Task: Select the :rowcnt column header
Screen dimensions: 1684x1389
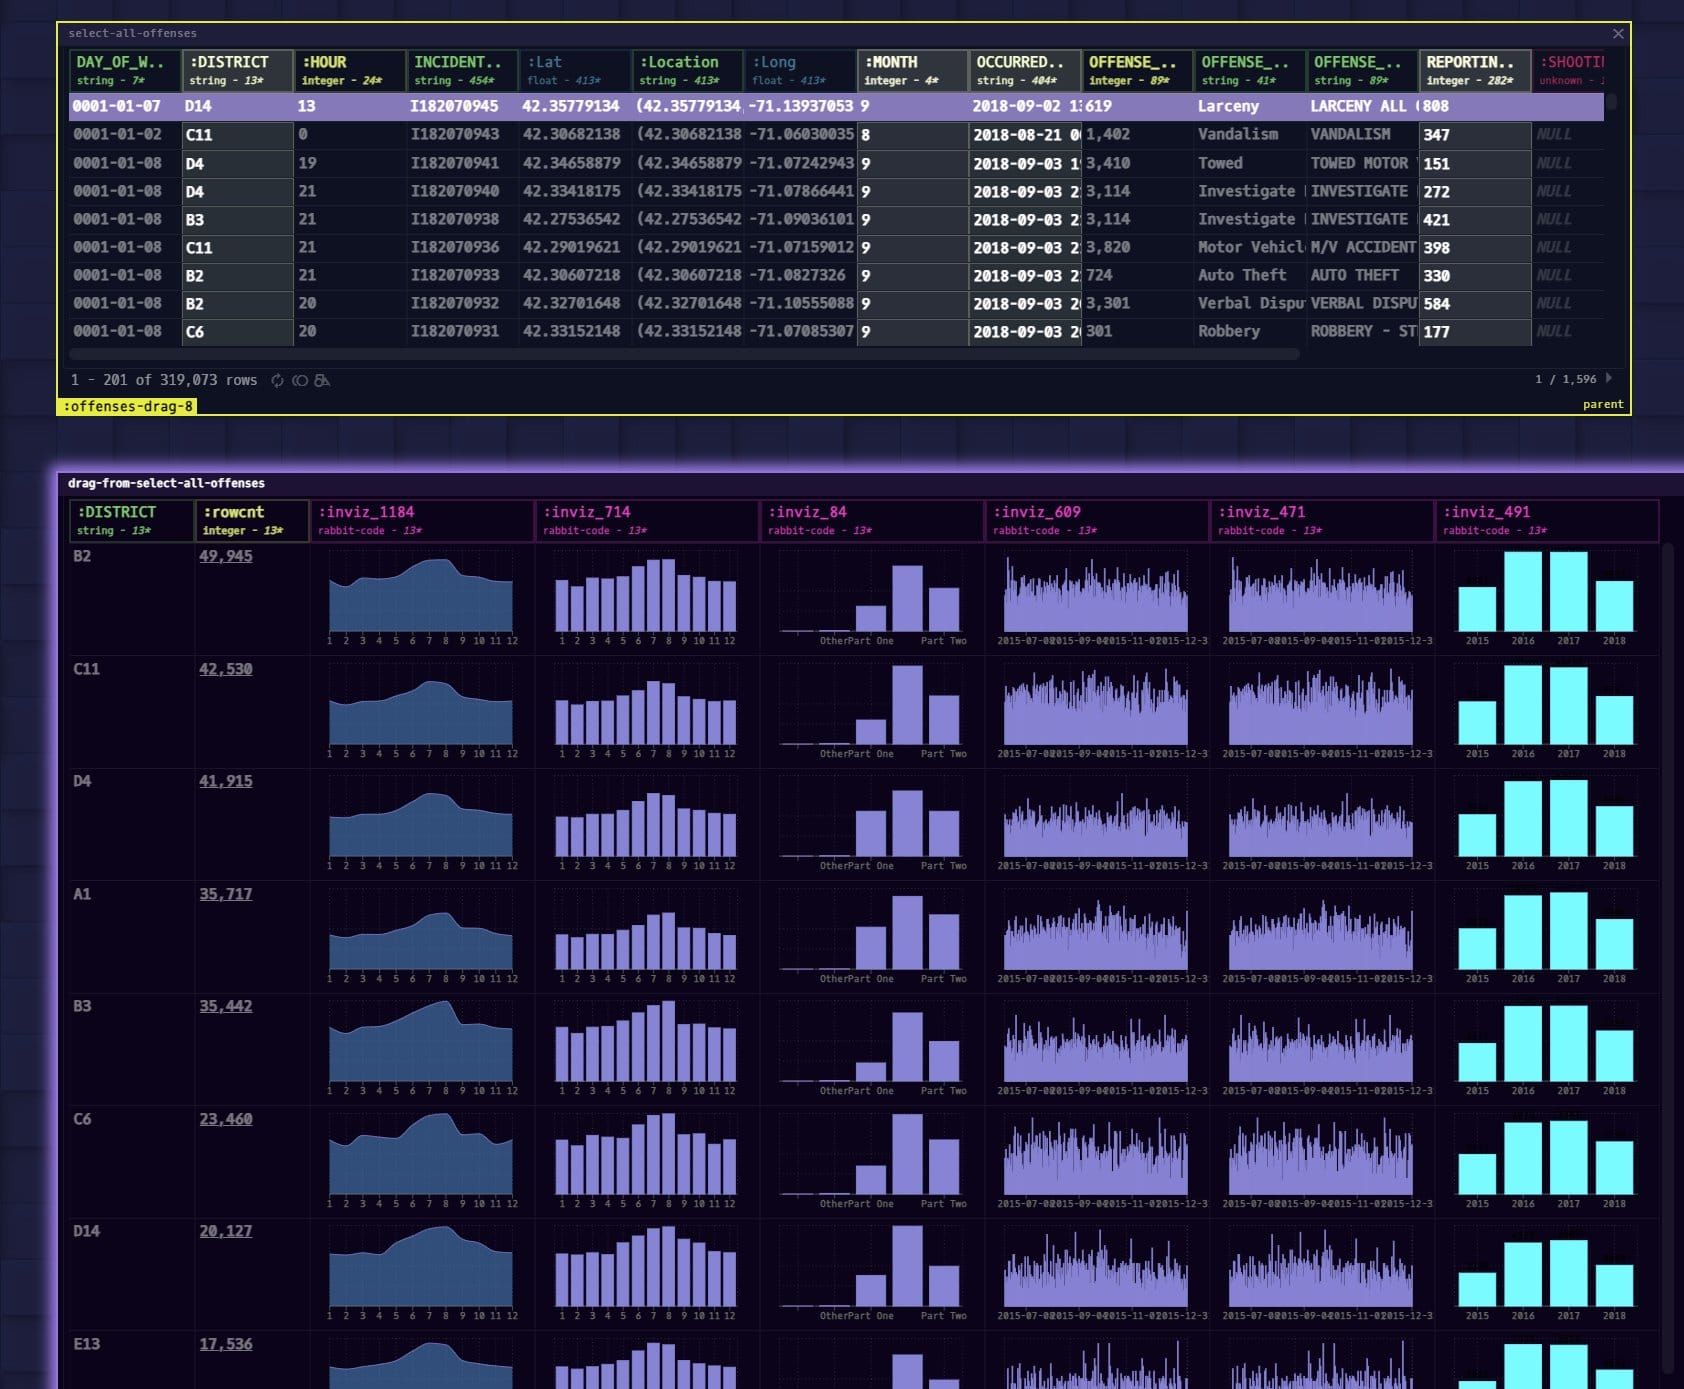Action: point(251,520)
